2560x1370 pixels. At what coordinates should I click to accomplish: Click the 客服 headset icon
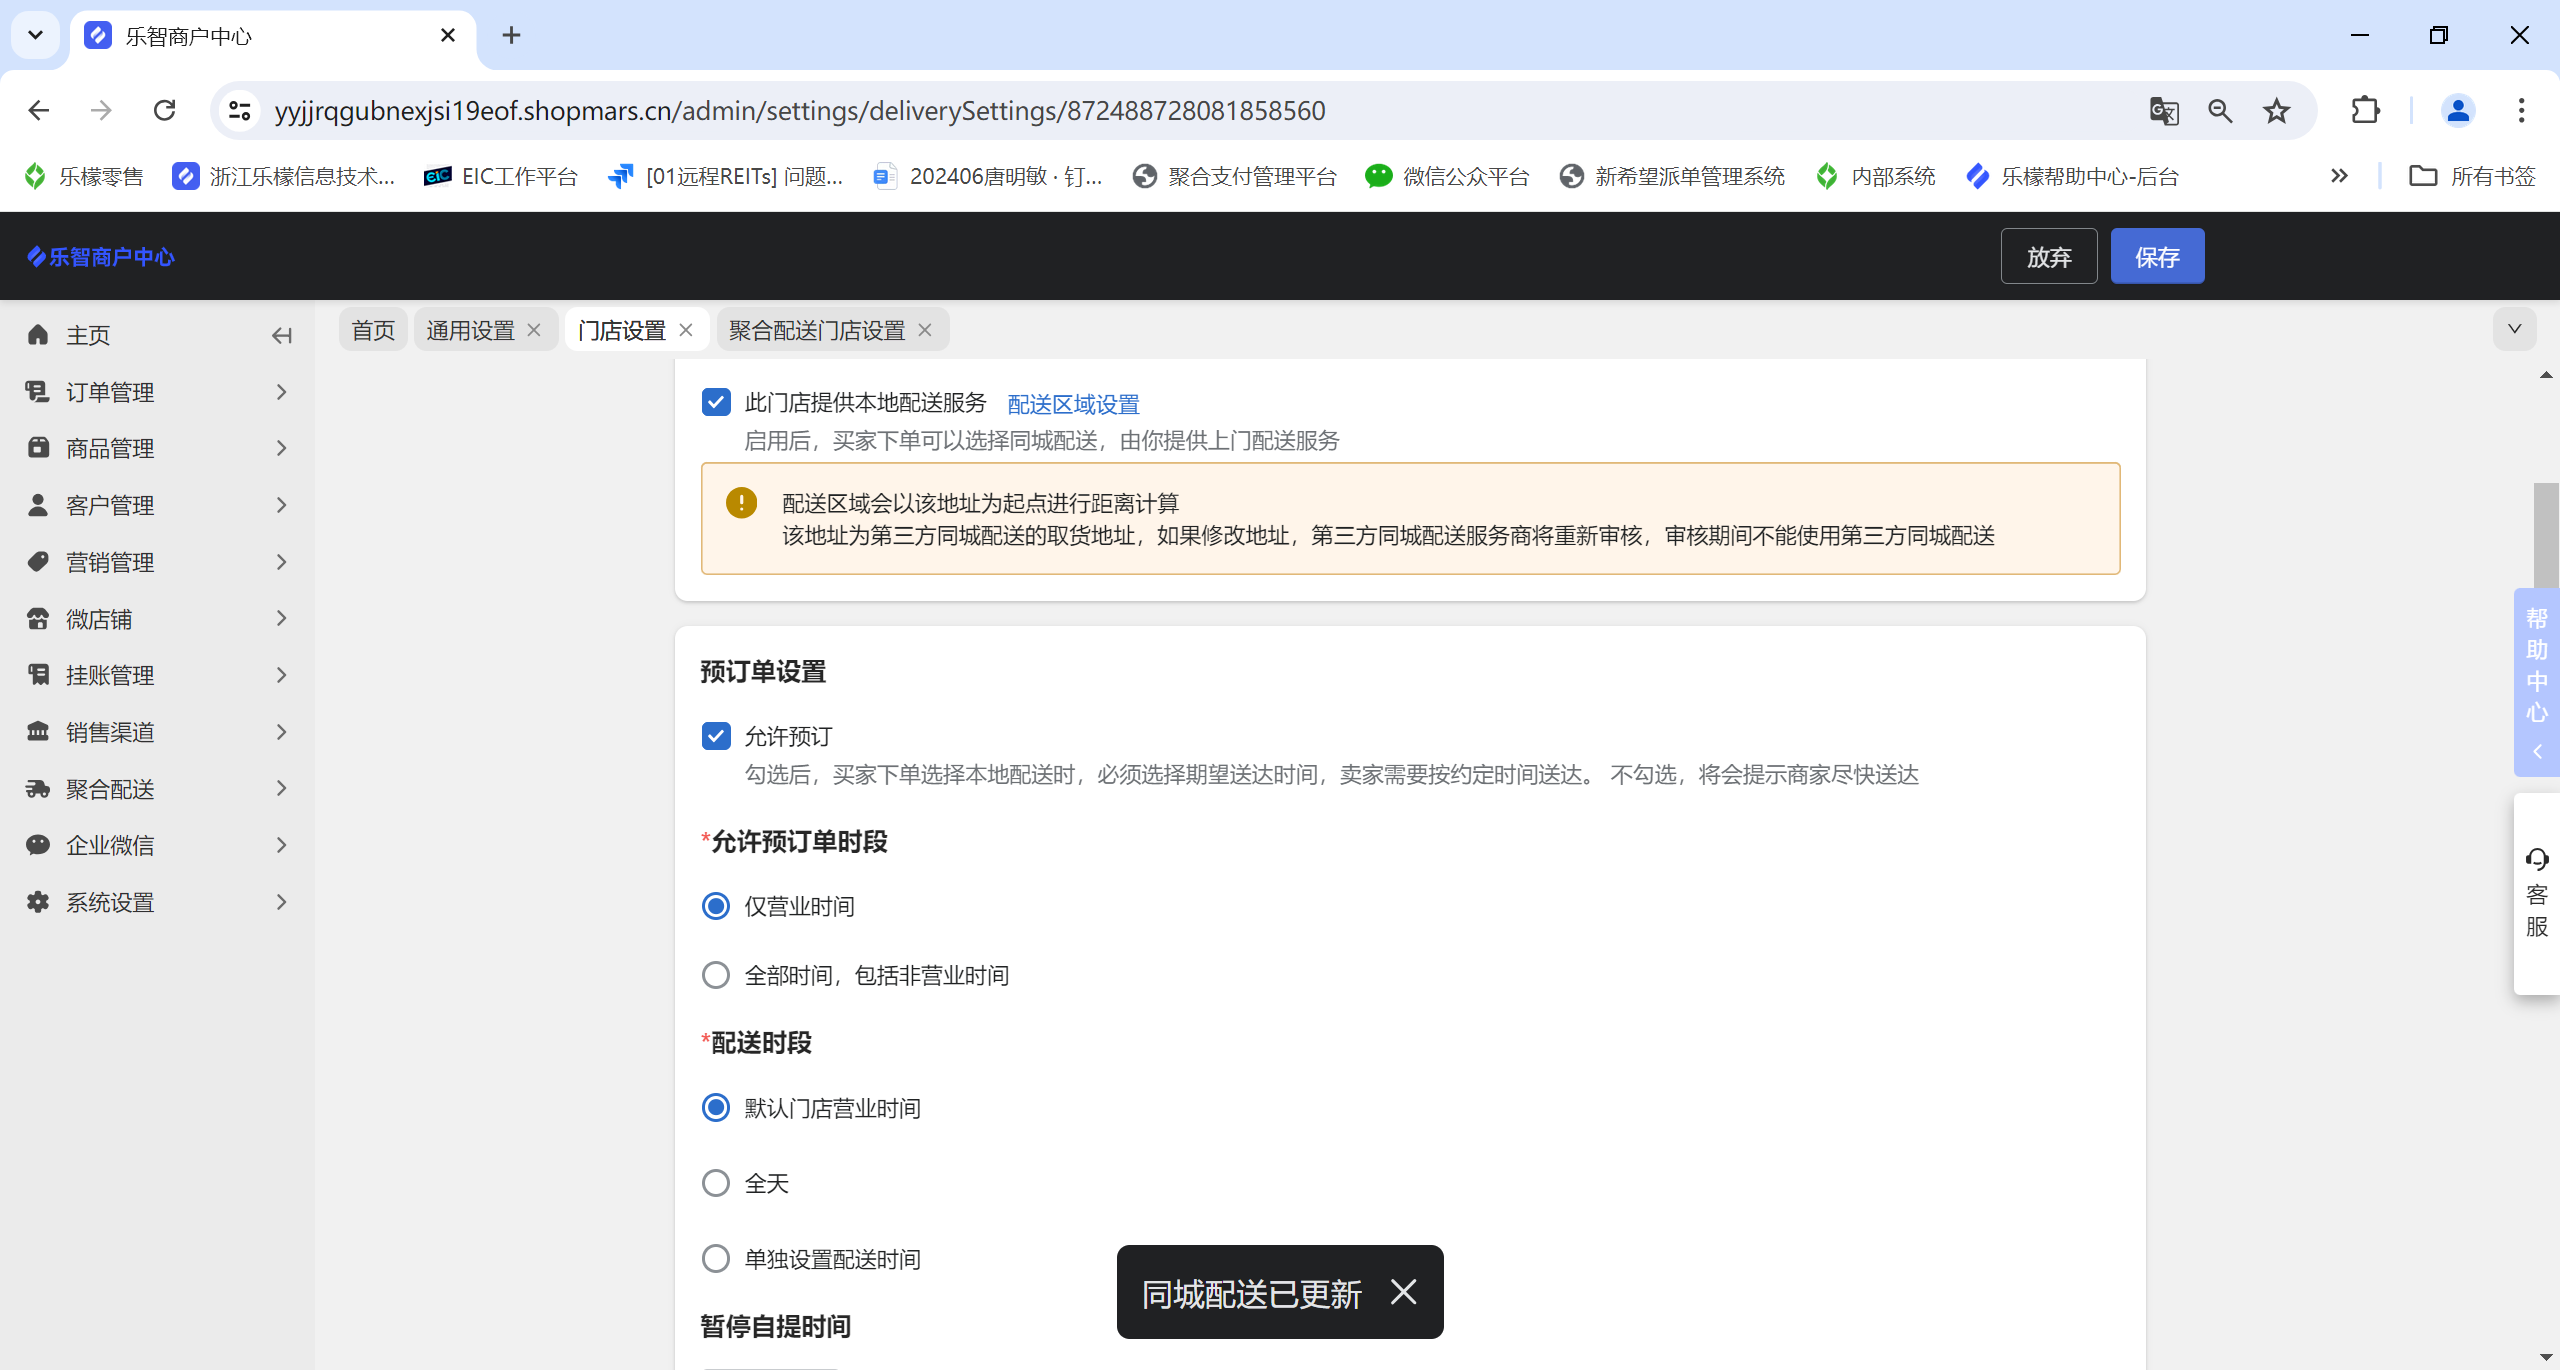(x=2536, y=859)
